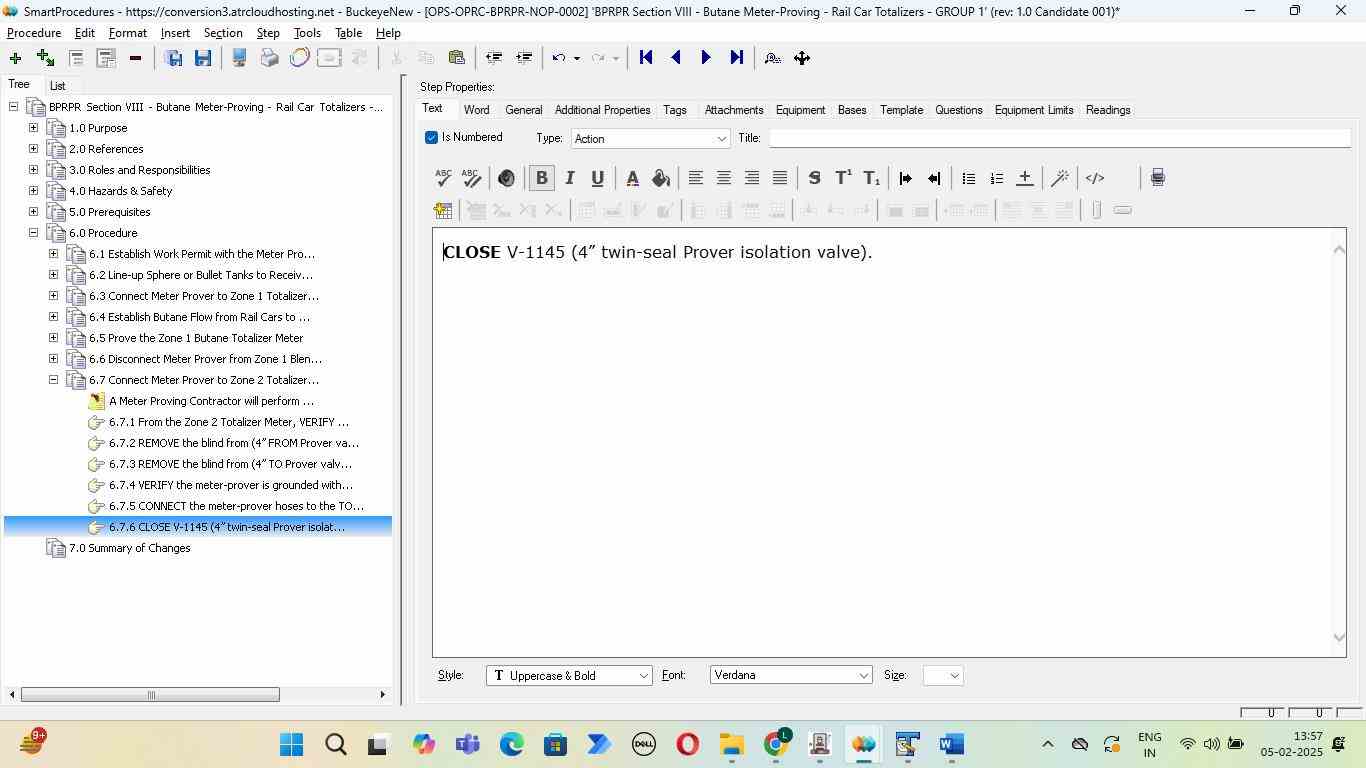This screenshot has width=1366, height=768.
Task: Uncheck the Is Numbered checkbox
Action: coord(432,138)
